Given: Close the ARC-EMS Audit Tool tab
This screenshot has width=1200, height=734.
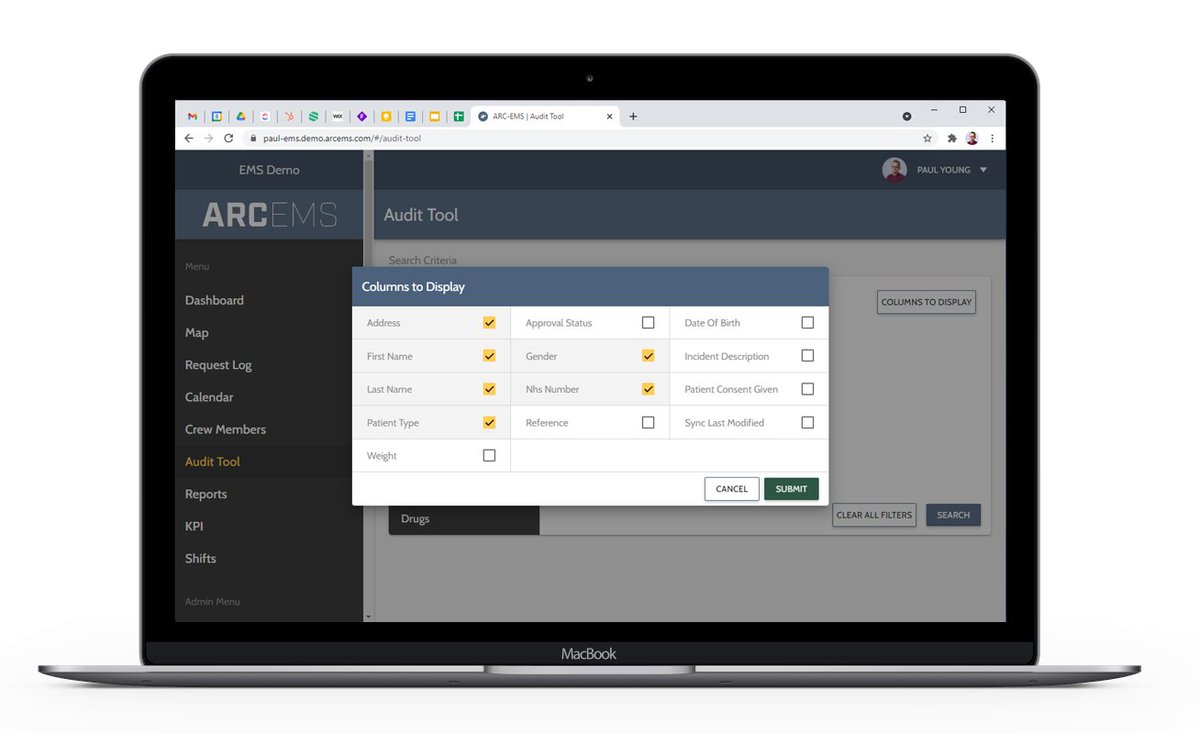Looking at the screenshot, I should coord(610,116).
